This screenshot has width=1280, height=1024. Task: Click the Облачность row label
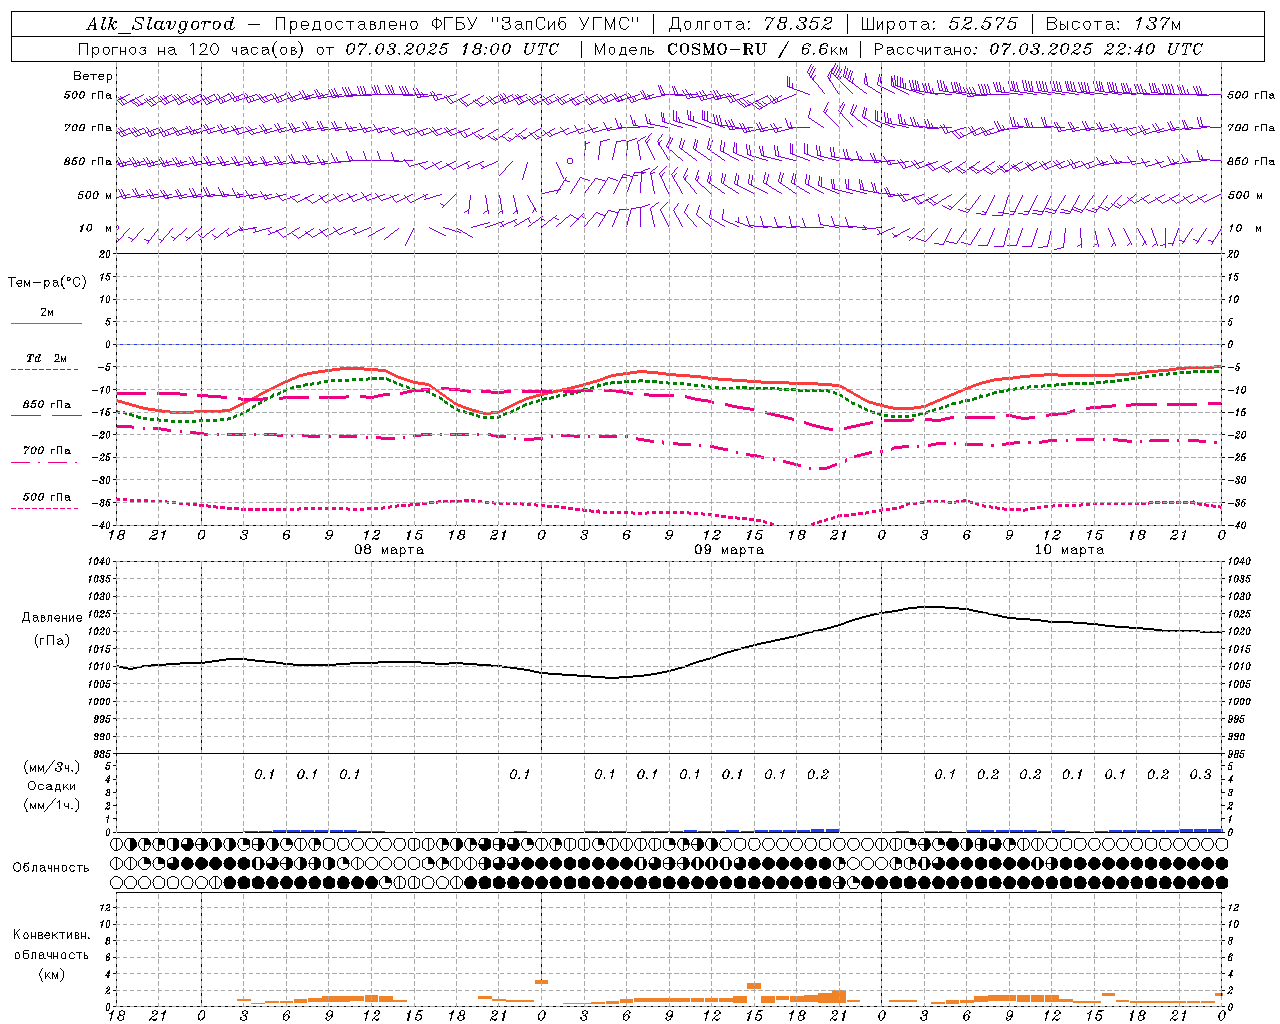pos(51,868)
